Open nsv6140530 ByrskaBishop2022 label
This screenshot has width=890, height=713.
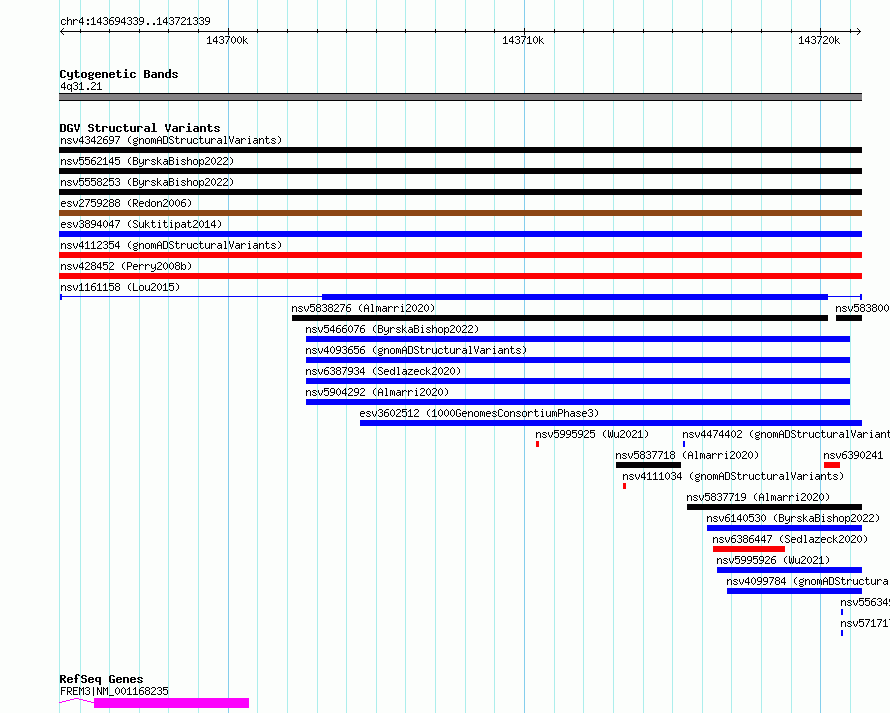click(x=794, y=518)
